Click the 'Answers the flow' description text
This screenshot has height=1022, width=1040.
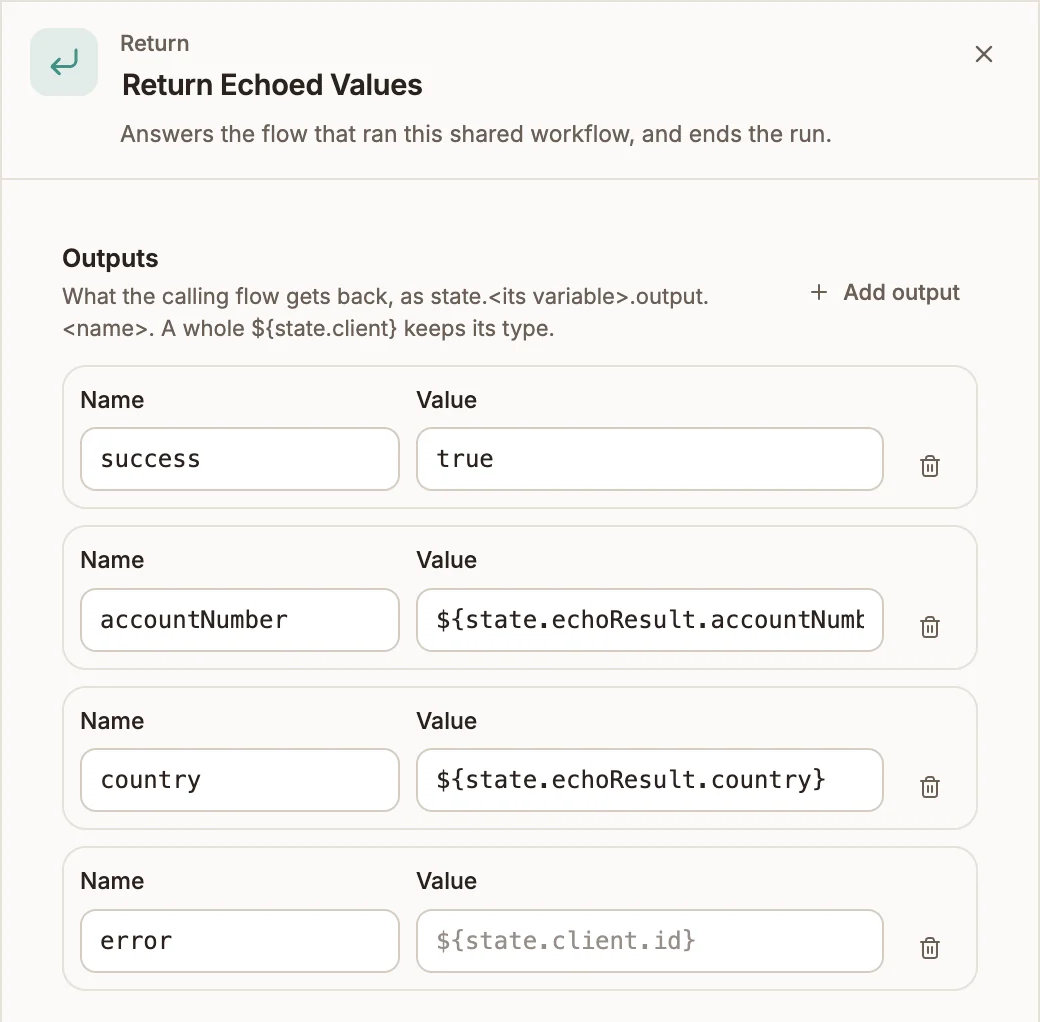click(x=476, y=134)
